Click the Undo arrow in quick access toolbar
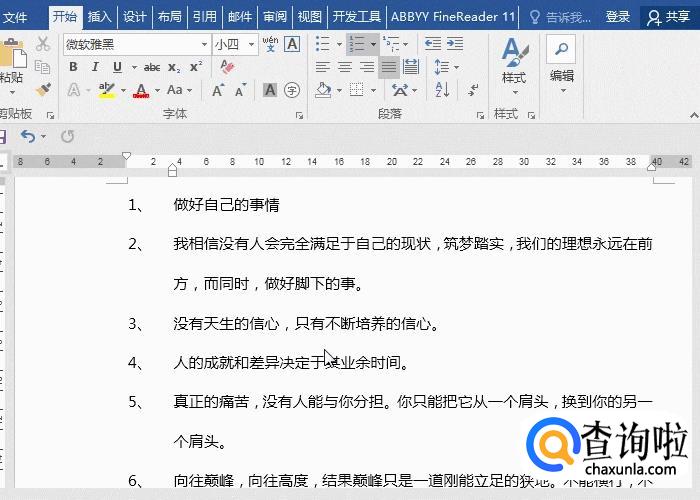Image resolution: width=700 pixels, height=500 pixels. [x=27, y=136]
